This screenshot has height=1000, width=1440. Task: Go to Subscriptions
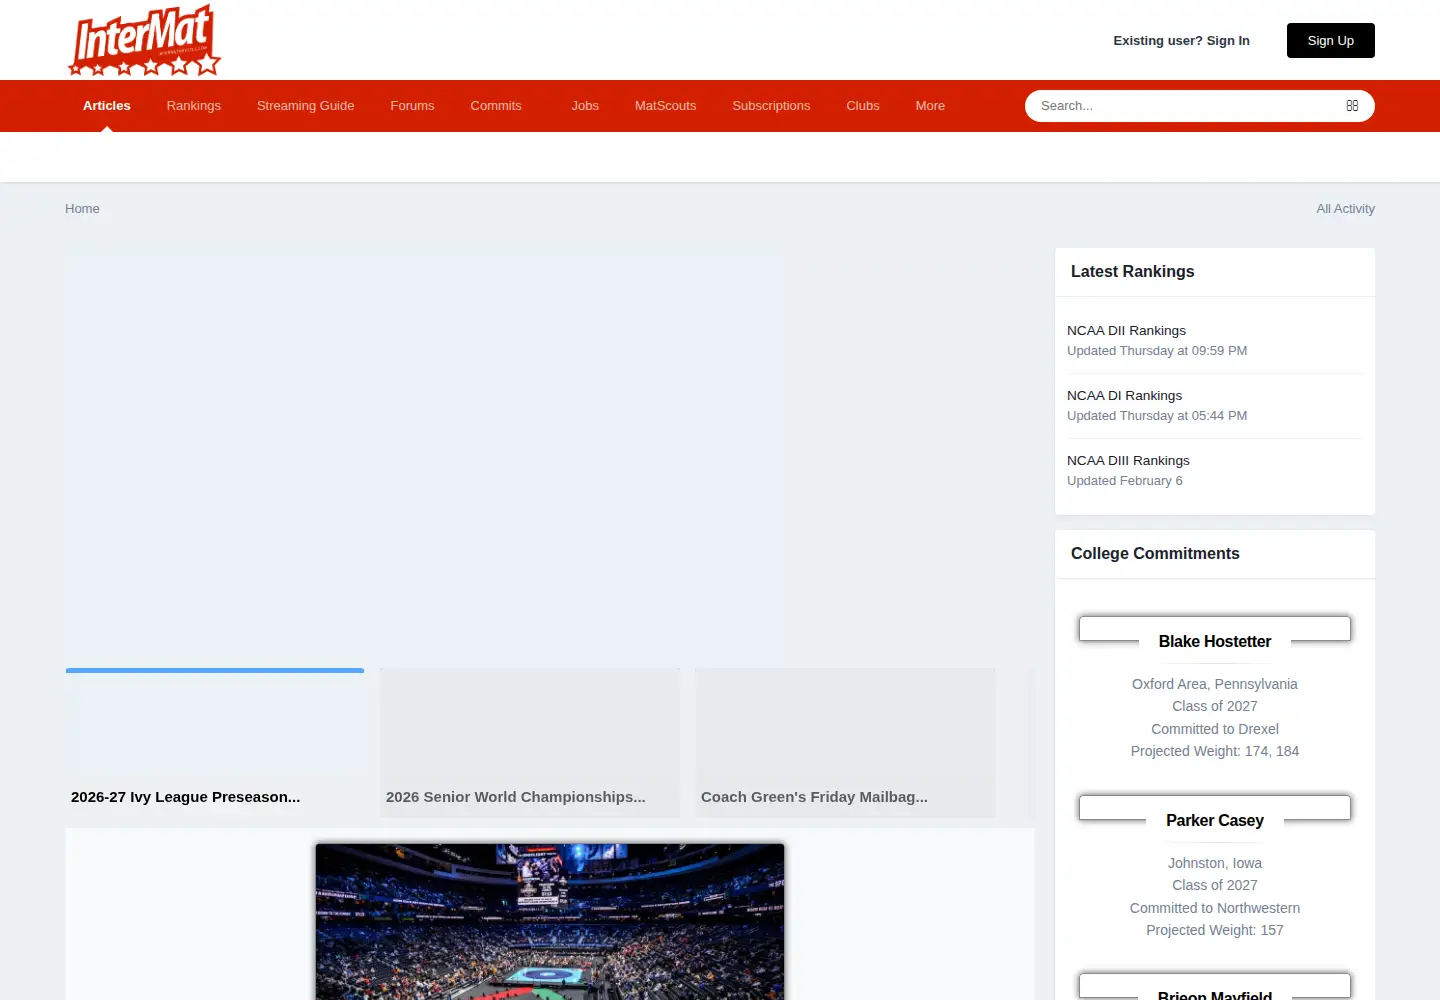tap(771, 106)
